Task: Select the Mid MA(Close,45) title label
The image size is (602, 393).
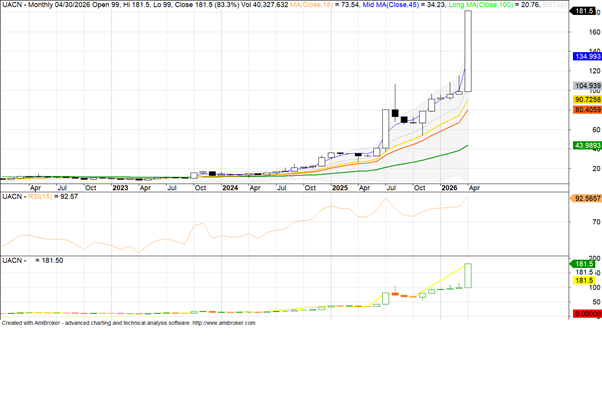Action: pyautogui.click(x=391, y=5)
